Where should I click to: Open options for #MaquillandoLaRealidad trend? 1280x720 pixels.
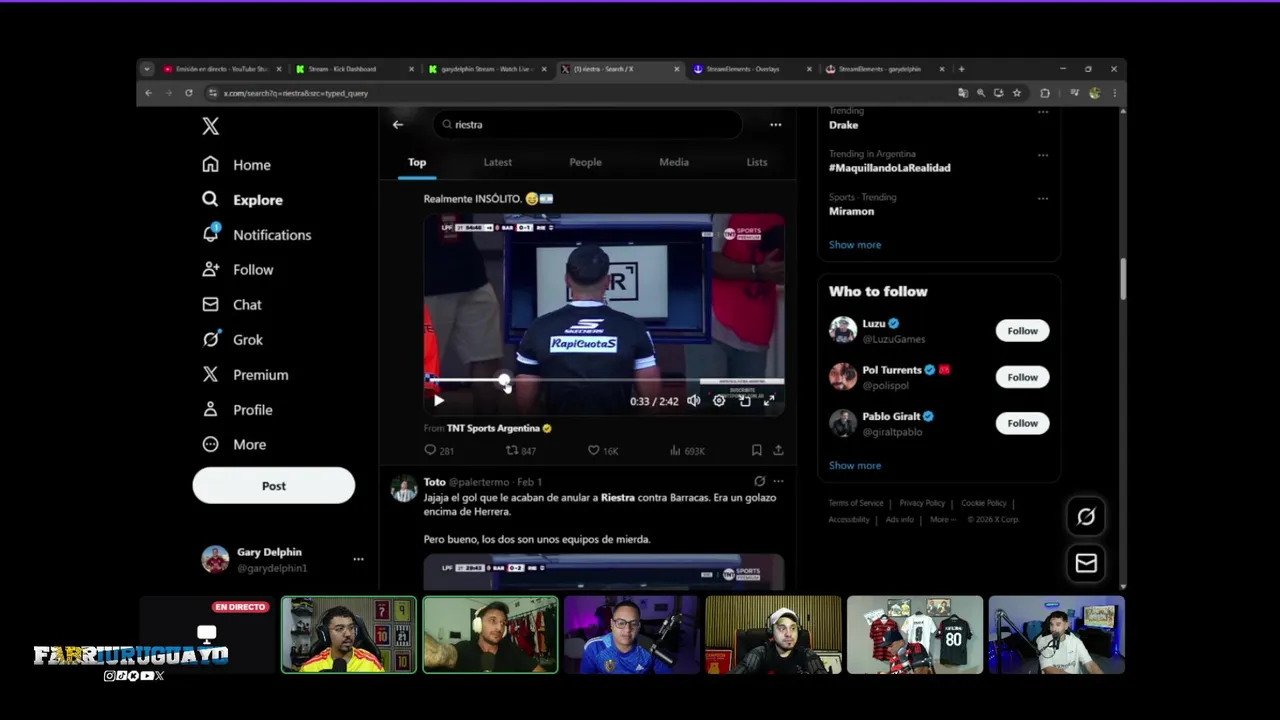(1042, 155)
